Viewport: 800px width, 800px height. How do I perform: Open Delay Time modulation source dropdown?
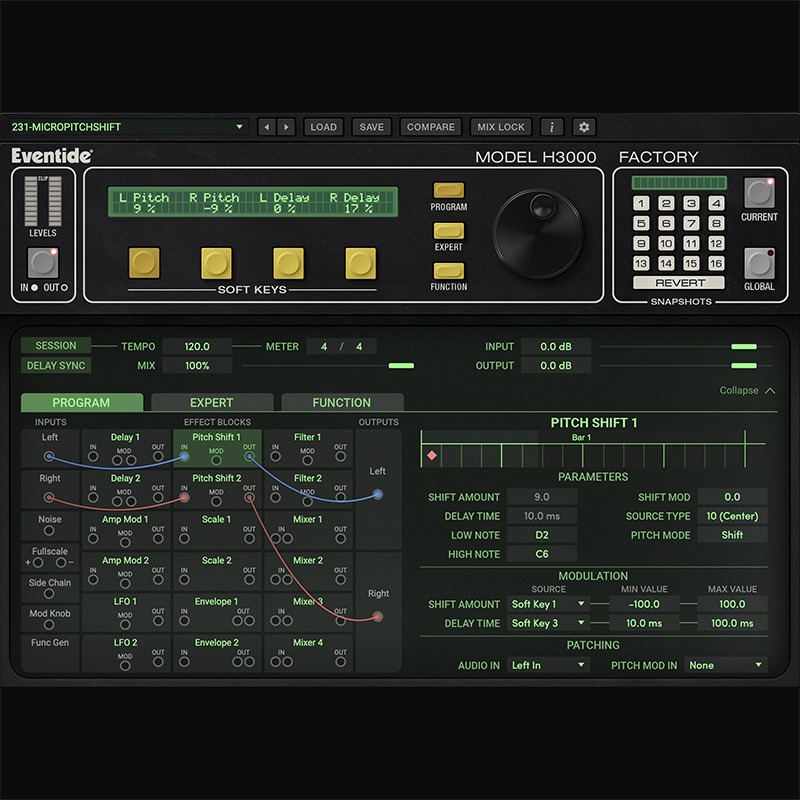pos(548,623)
